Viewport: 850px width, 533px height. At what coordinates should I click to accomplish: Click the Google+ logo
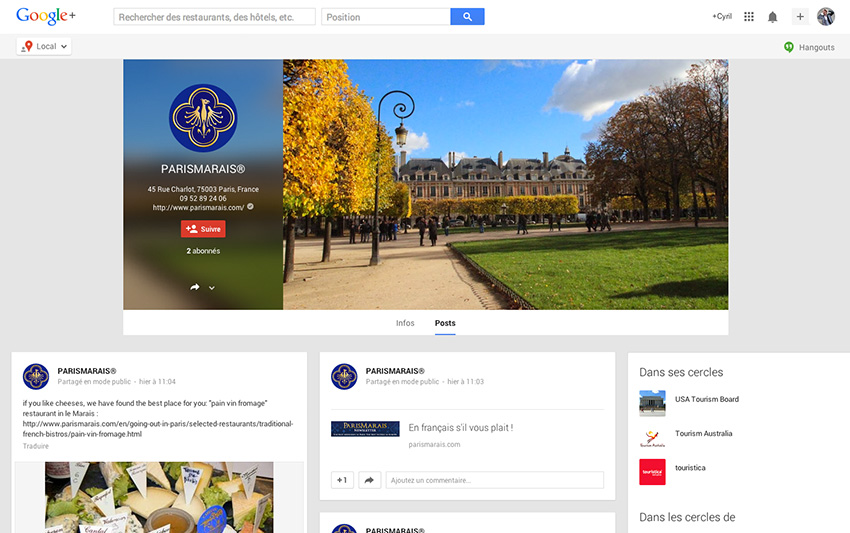pyautogui.click(x=46, y=16)
